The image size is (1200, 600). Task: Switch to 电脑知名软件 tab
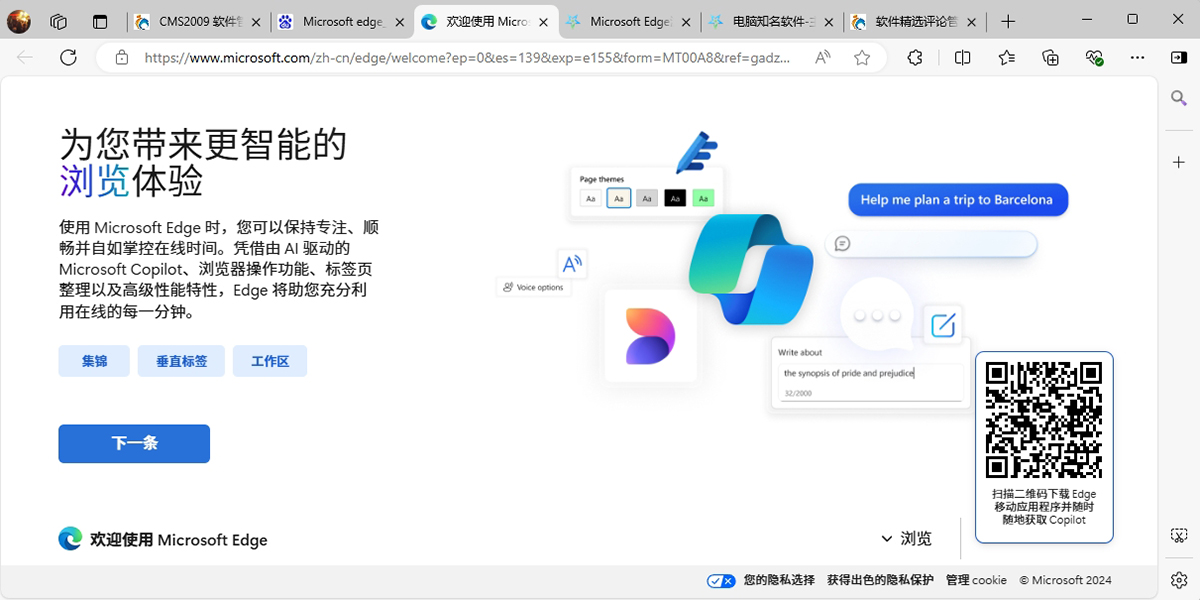pyautogui.click(x=773, y=21)
